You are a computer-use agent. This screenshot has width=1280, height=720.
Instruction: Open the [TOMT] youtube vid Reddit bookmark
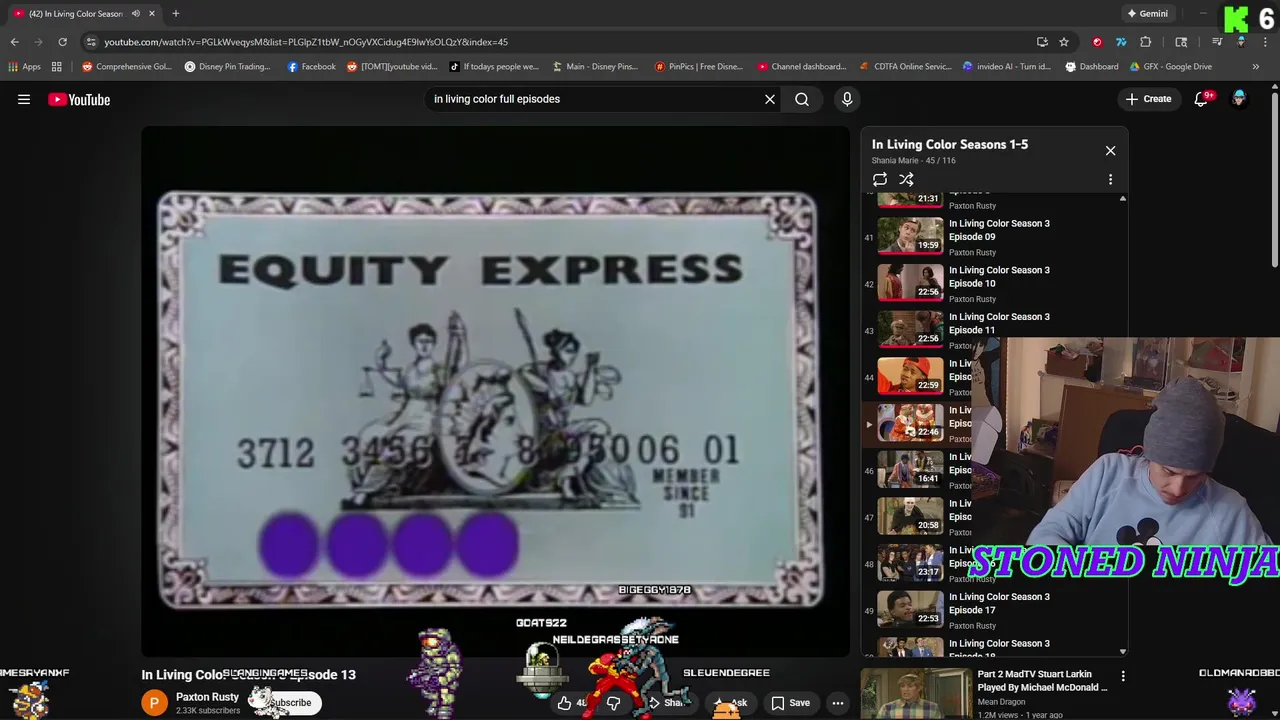click(391, 67)
